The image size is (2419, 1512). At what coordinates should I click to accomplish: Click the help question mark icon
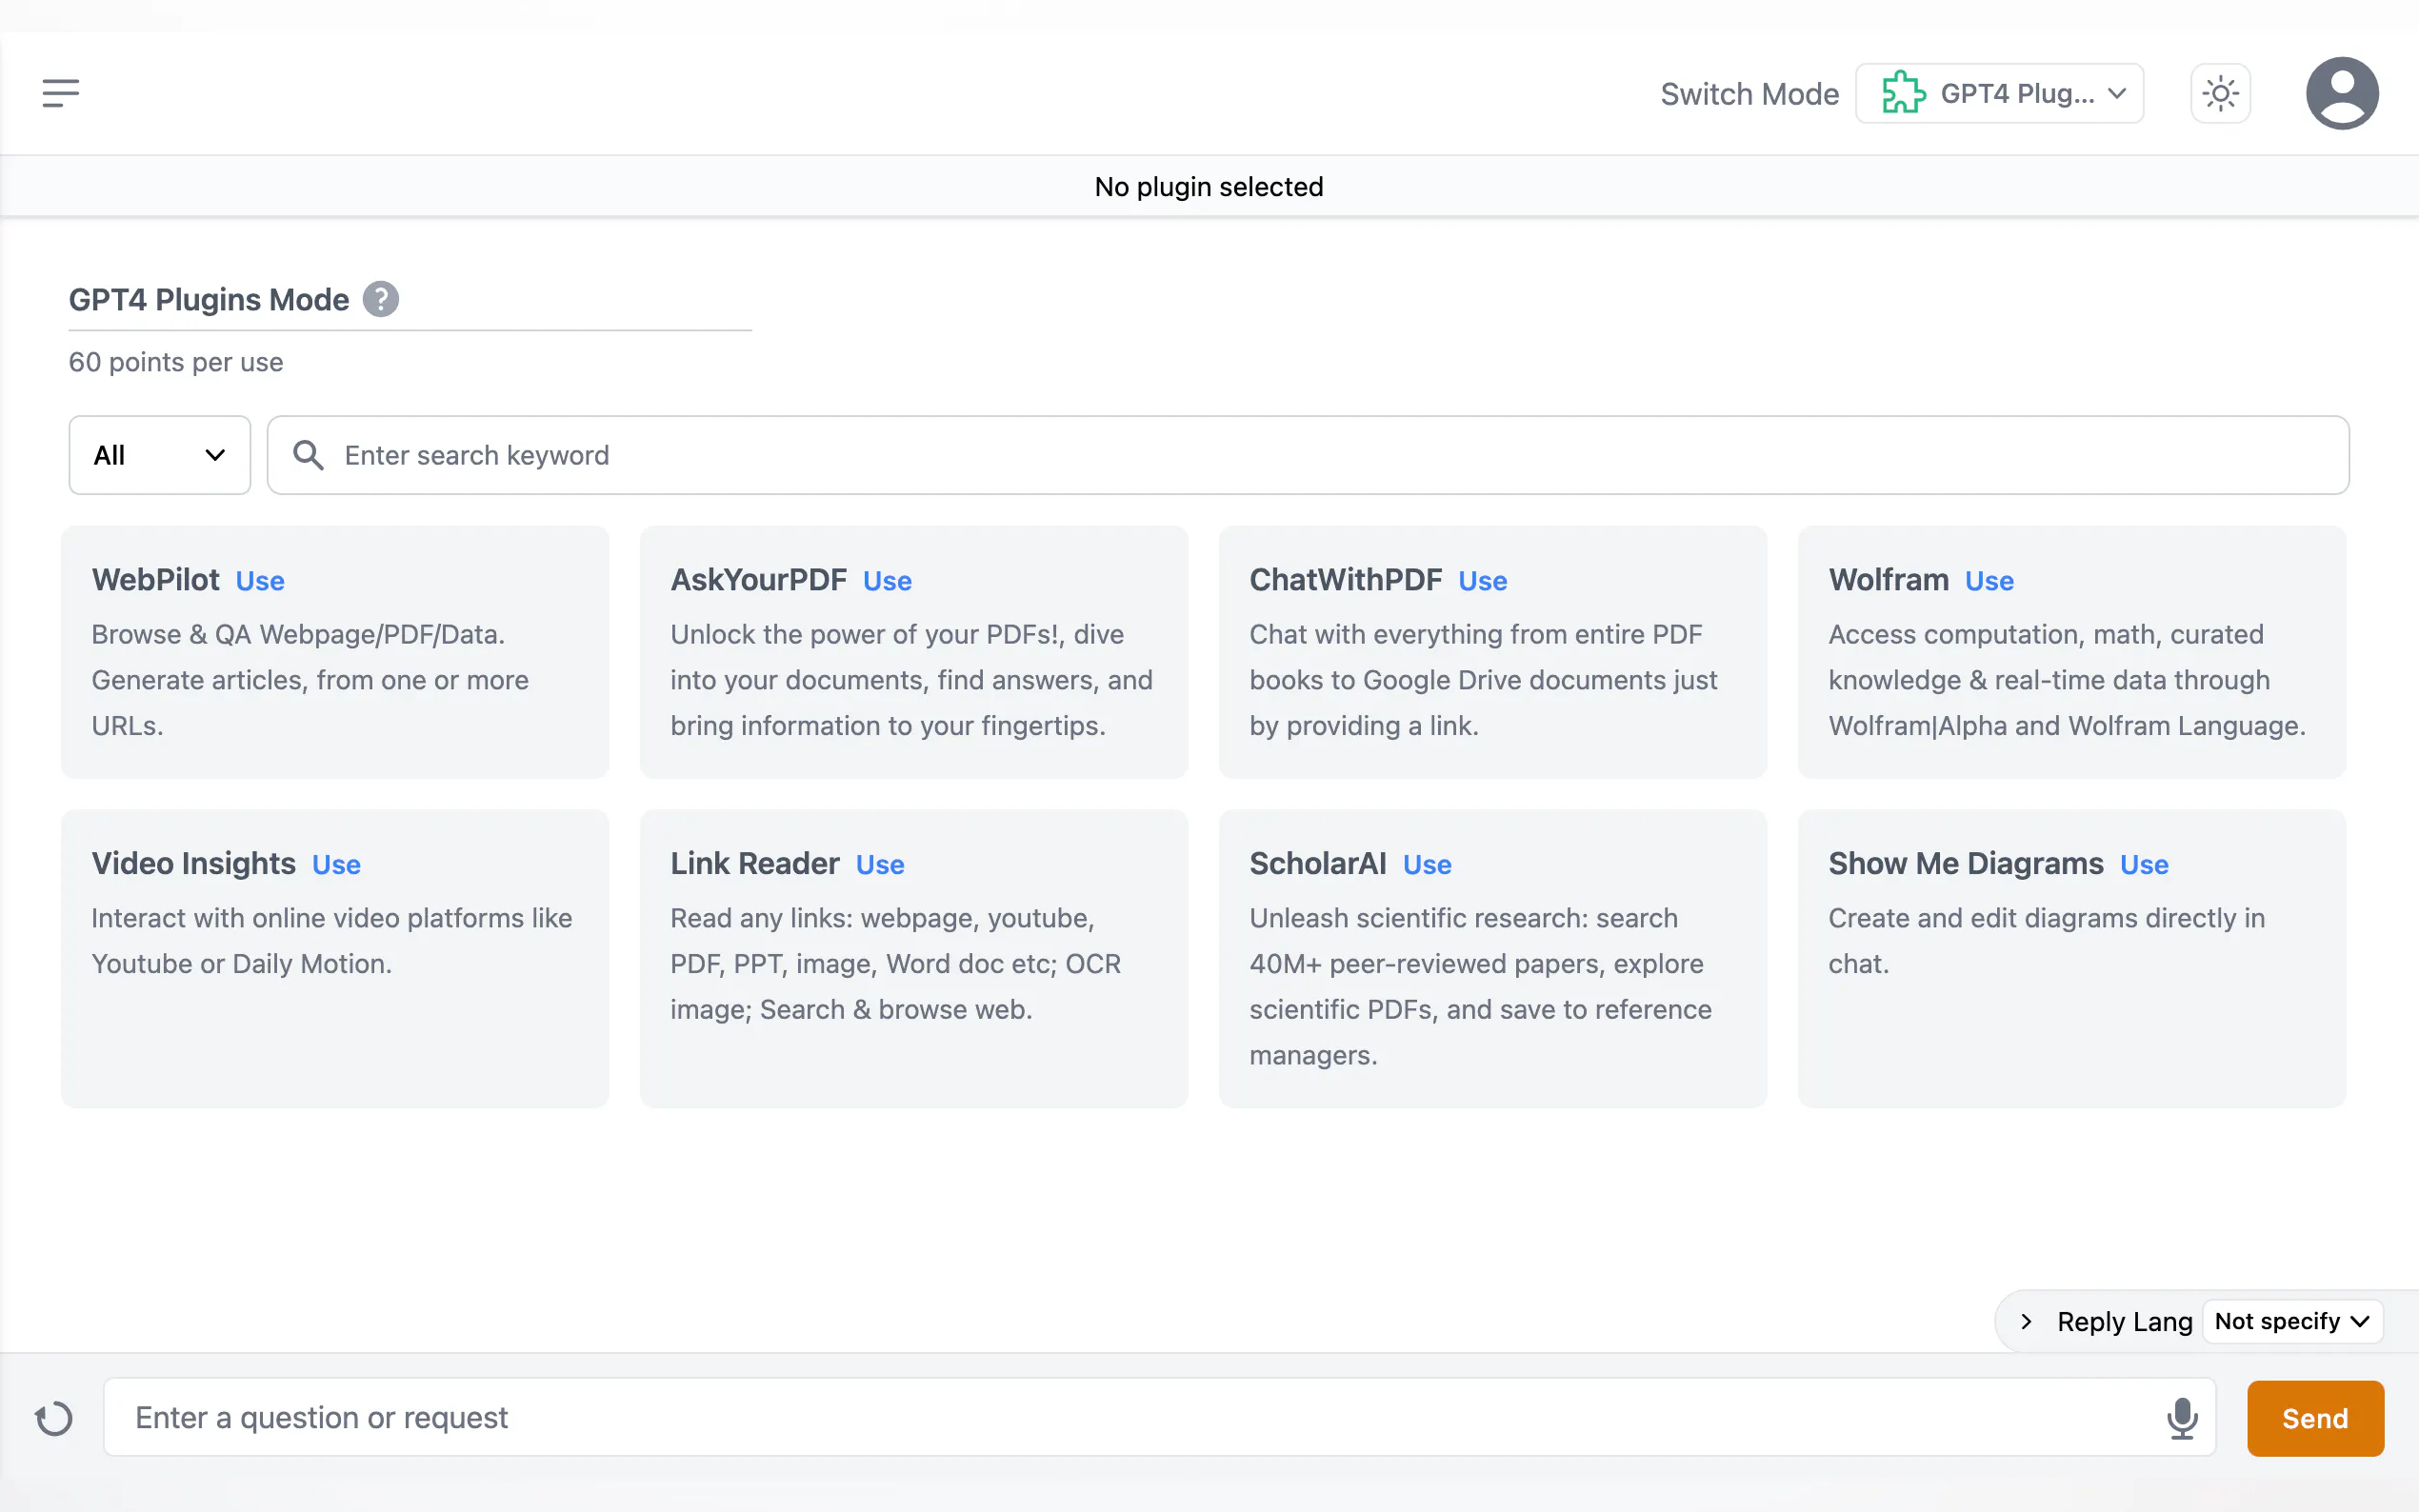(x=380, y=299)
